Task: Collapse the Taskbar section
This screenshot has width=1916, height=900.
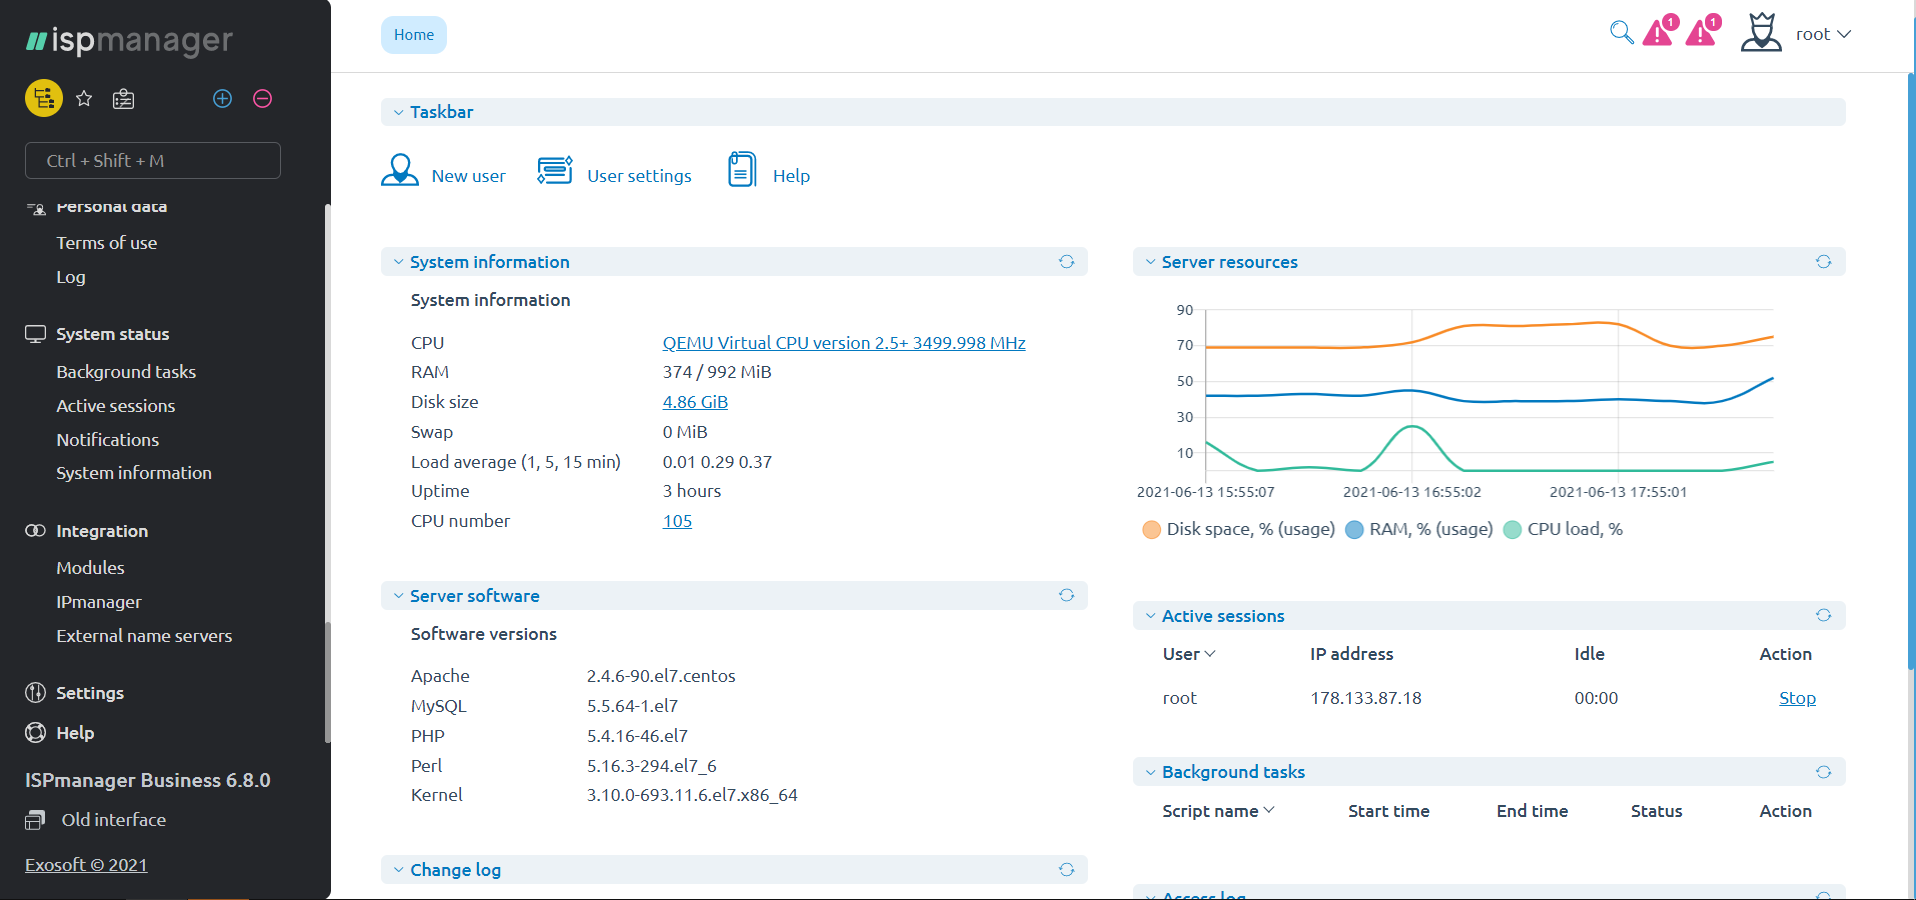Action: [x=399, y=112]
